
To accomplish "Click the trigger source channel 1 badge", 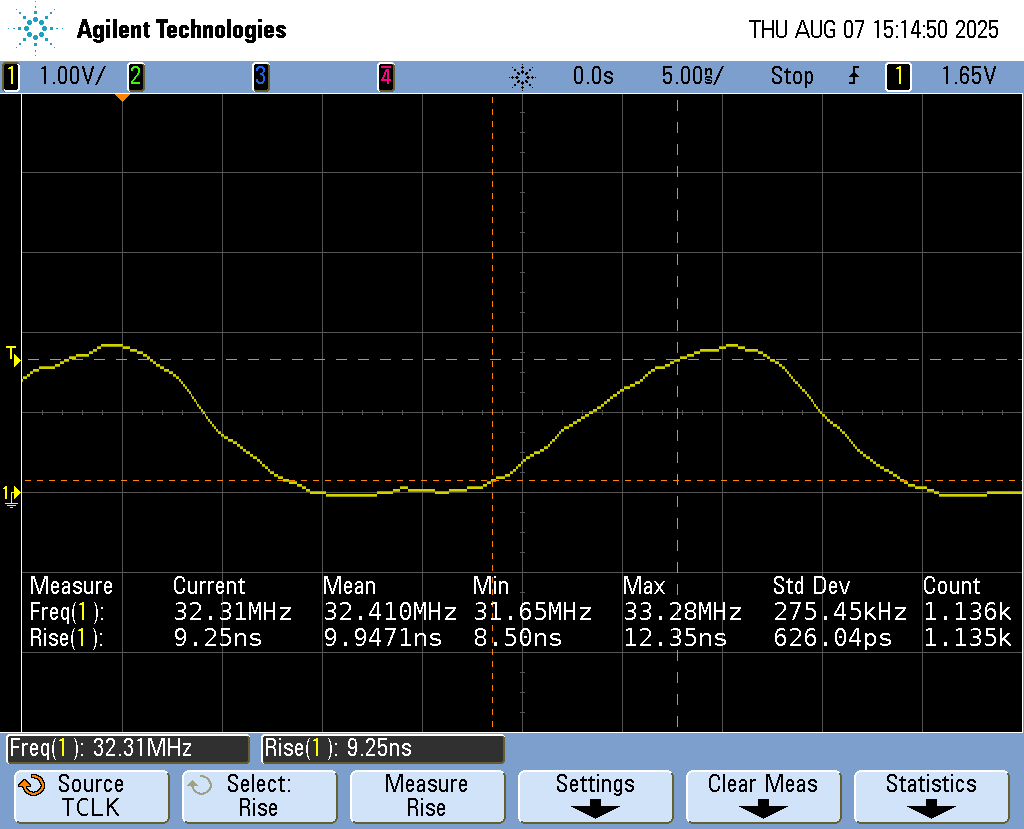I will [898, 76].
